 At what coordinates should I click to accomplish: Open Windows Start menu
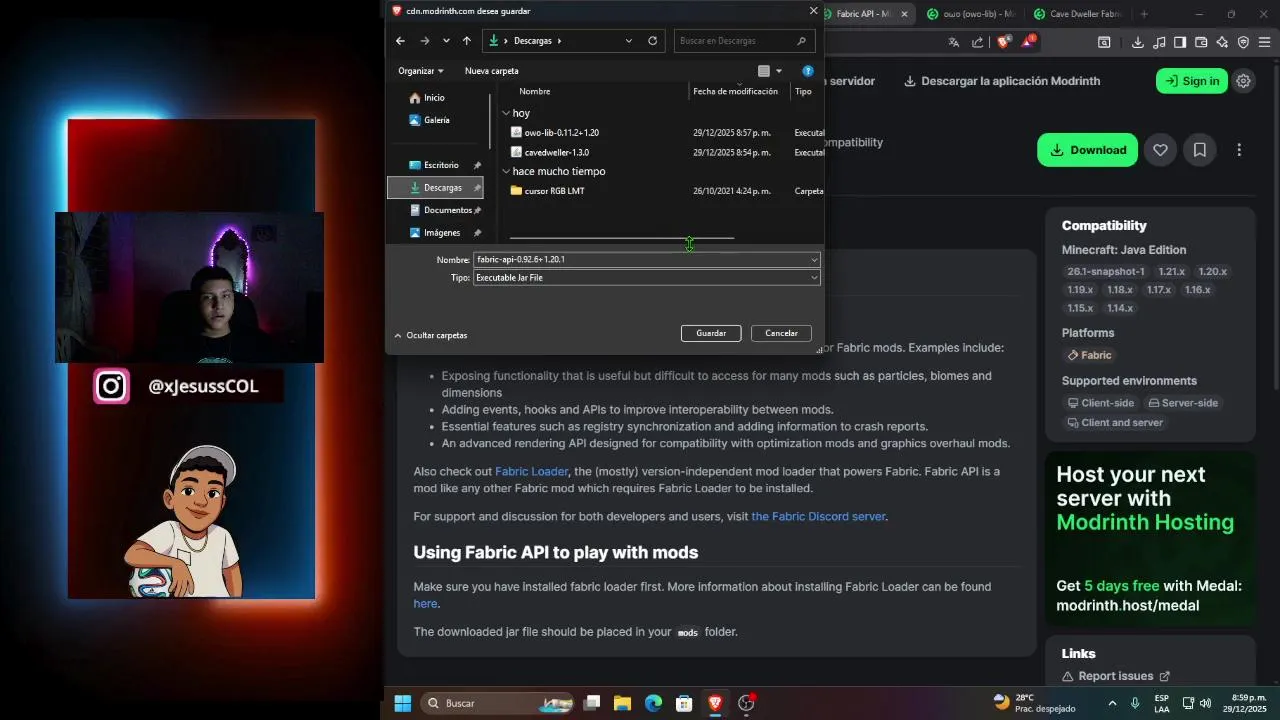402,703
